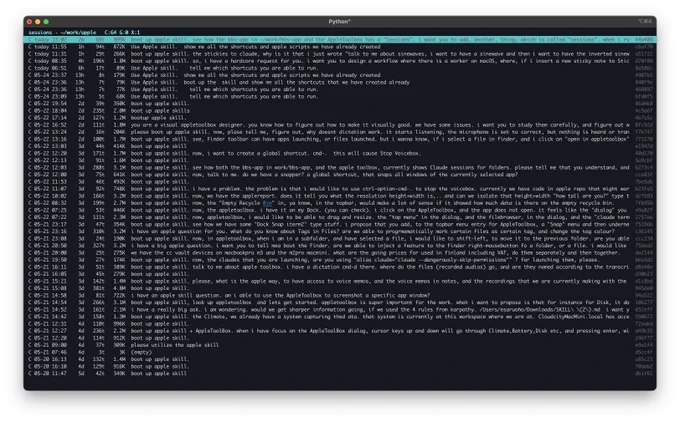The image size is (680, 422).
Task: Open the 05-22 12:00 snapper session
Action: click(340, 175)
